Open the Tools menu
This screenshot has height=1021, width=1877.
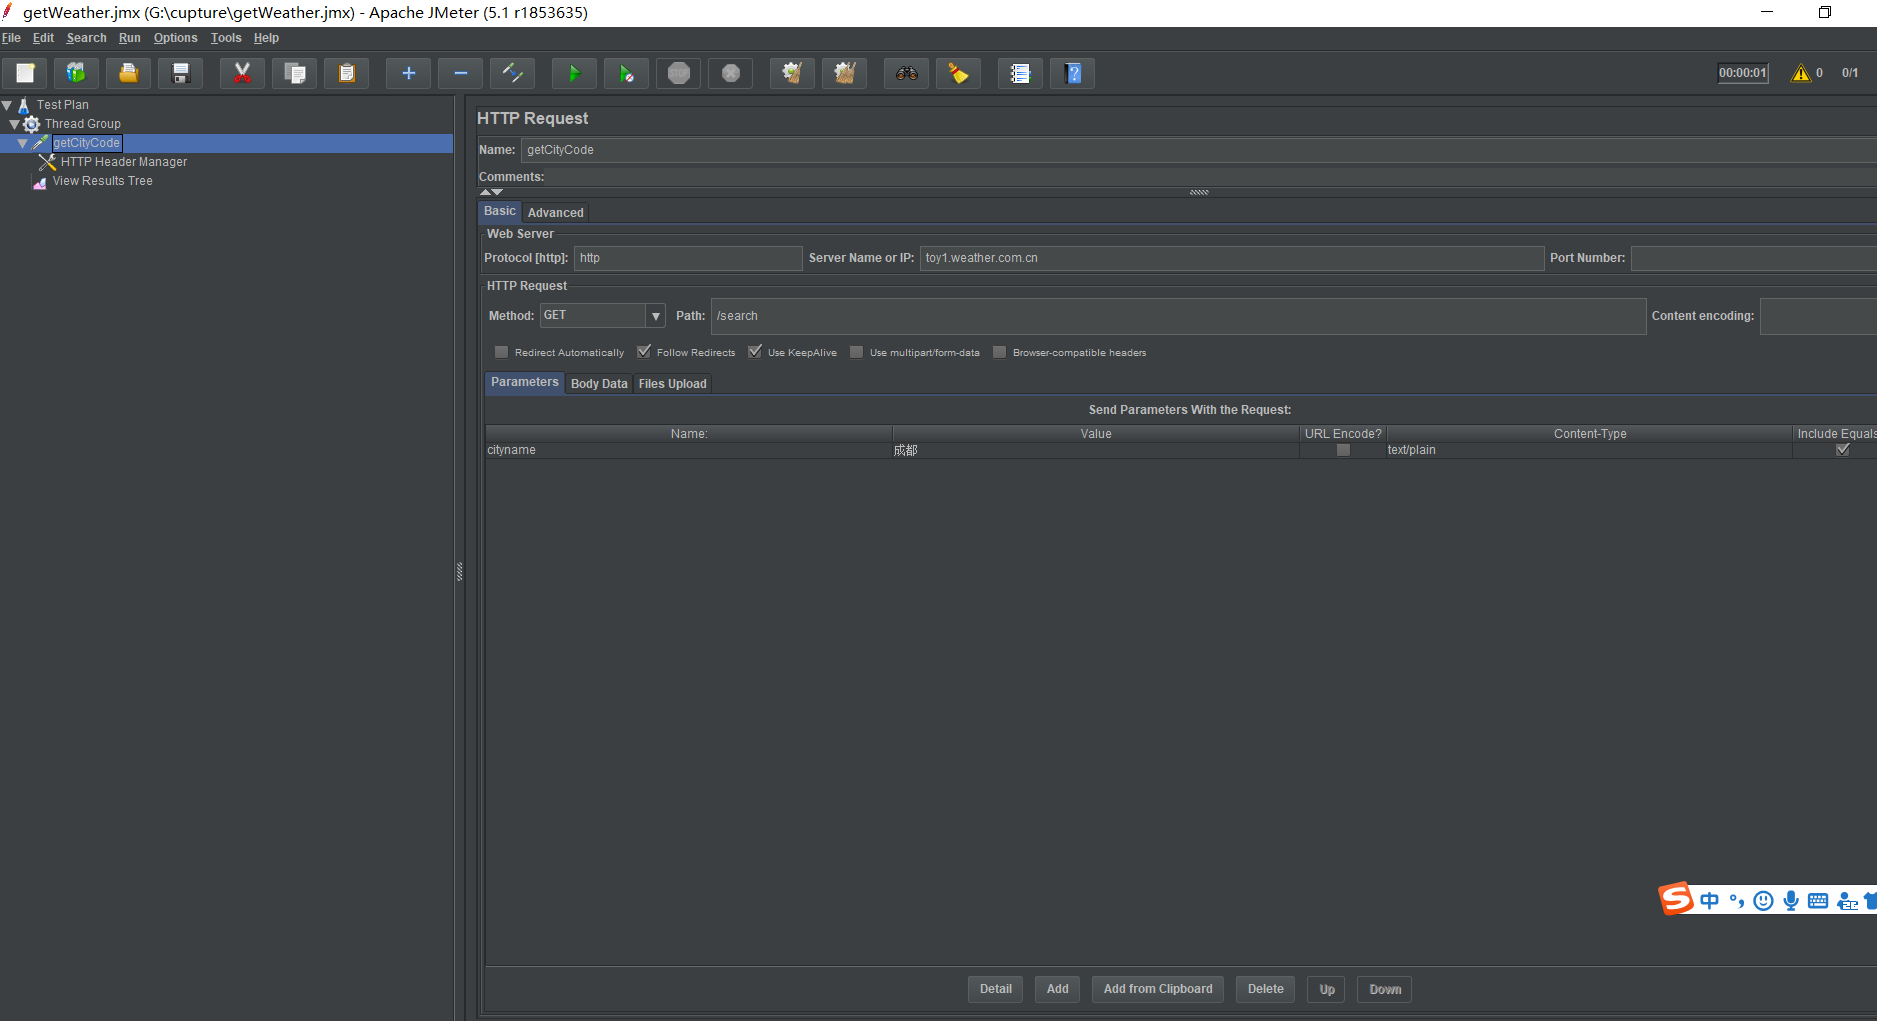click(x=226, y=38)
